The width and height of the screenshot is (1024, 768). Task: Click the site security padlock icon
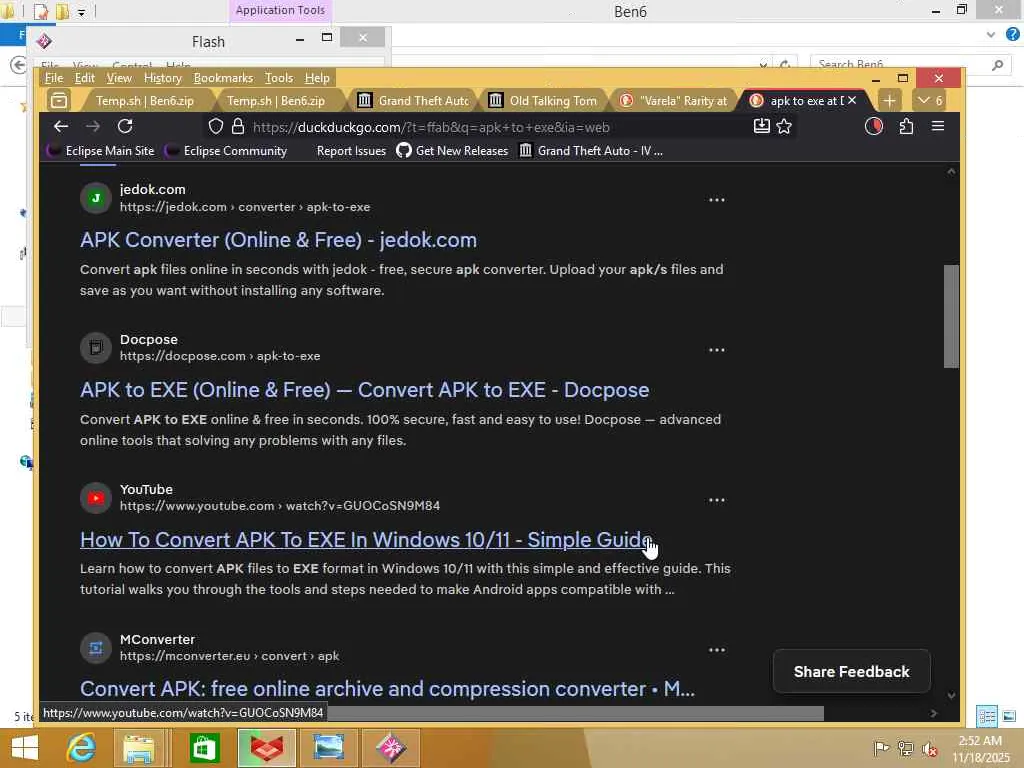(x=238, y=127)
